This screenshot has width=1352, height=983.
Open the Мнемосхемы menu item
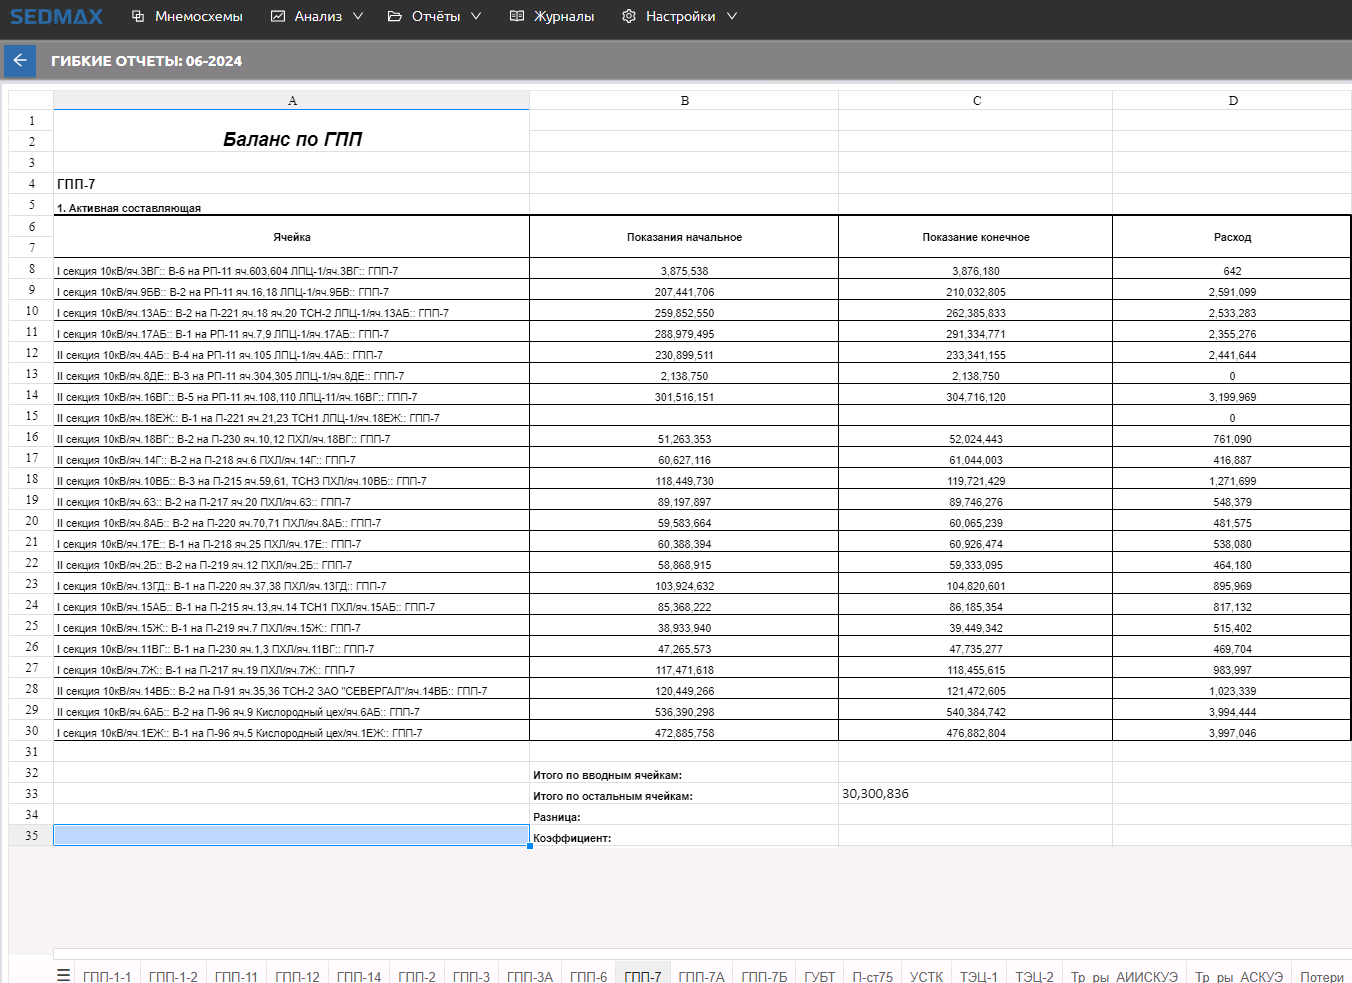[199, 16]
